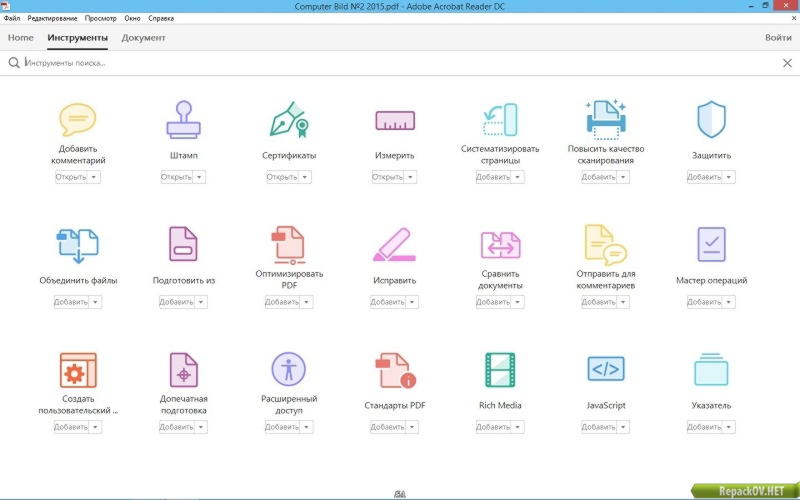Click Добавить button under Стандарты PDF
The image size is (800, 500).
coord(388,427)
